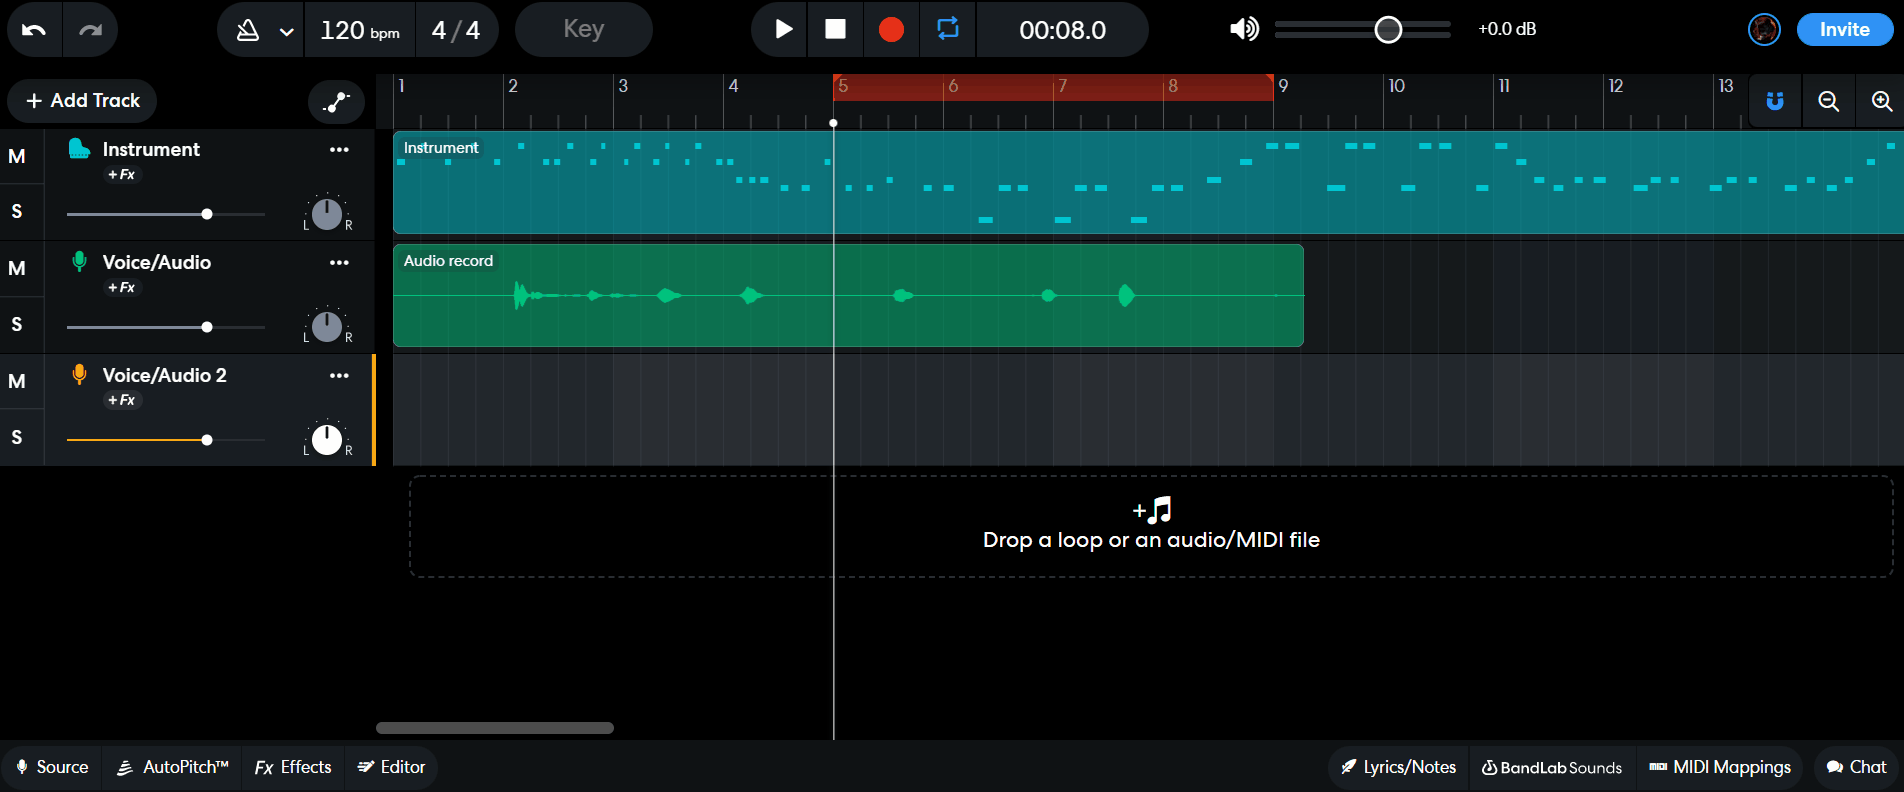The width and height of the screenshot is (1904, 792).
Task: Add Fx to the Instrument track
Action: [x=122, y=174]
